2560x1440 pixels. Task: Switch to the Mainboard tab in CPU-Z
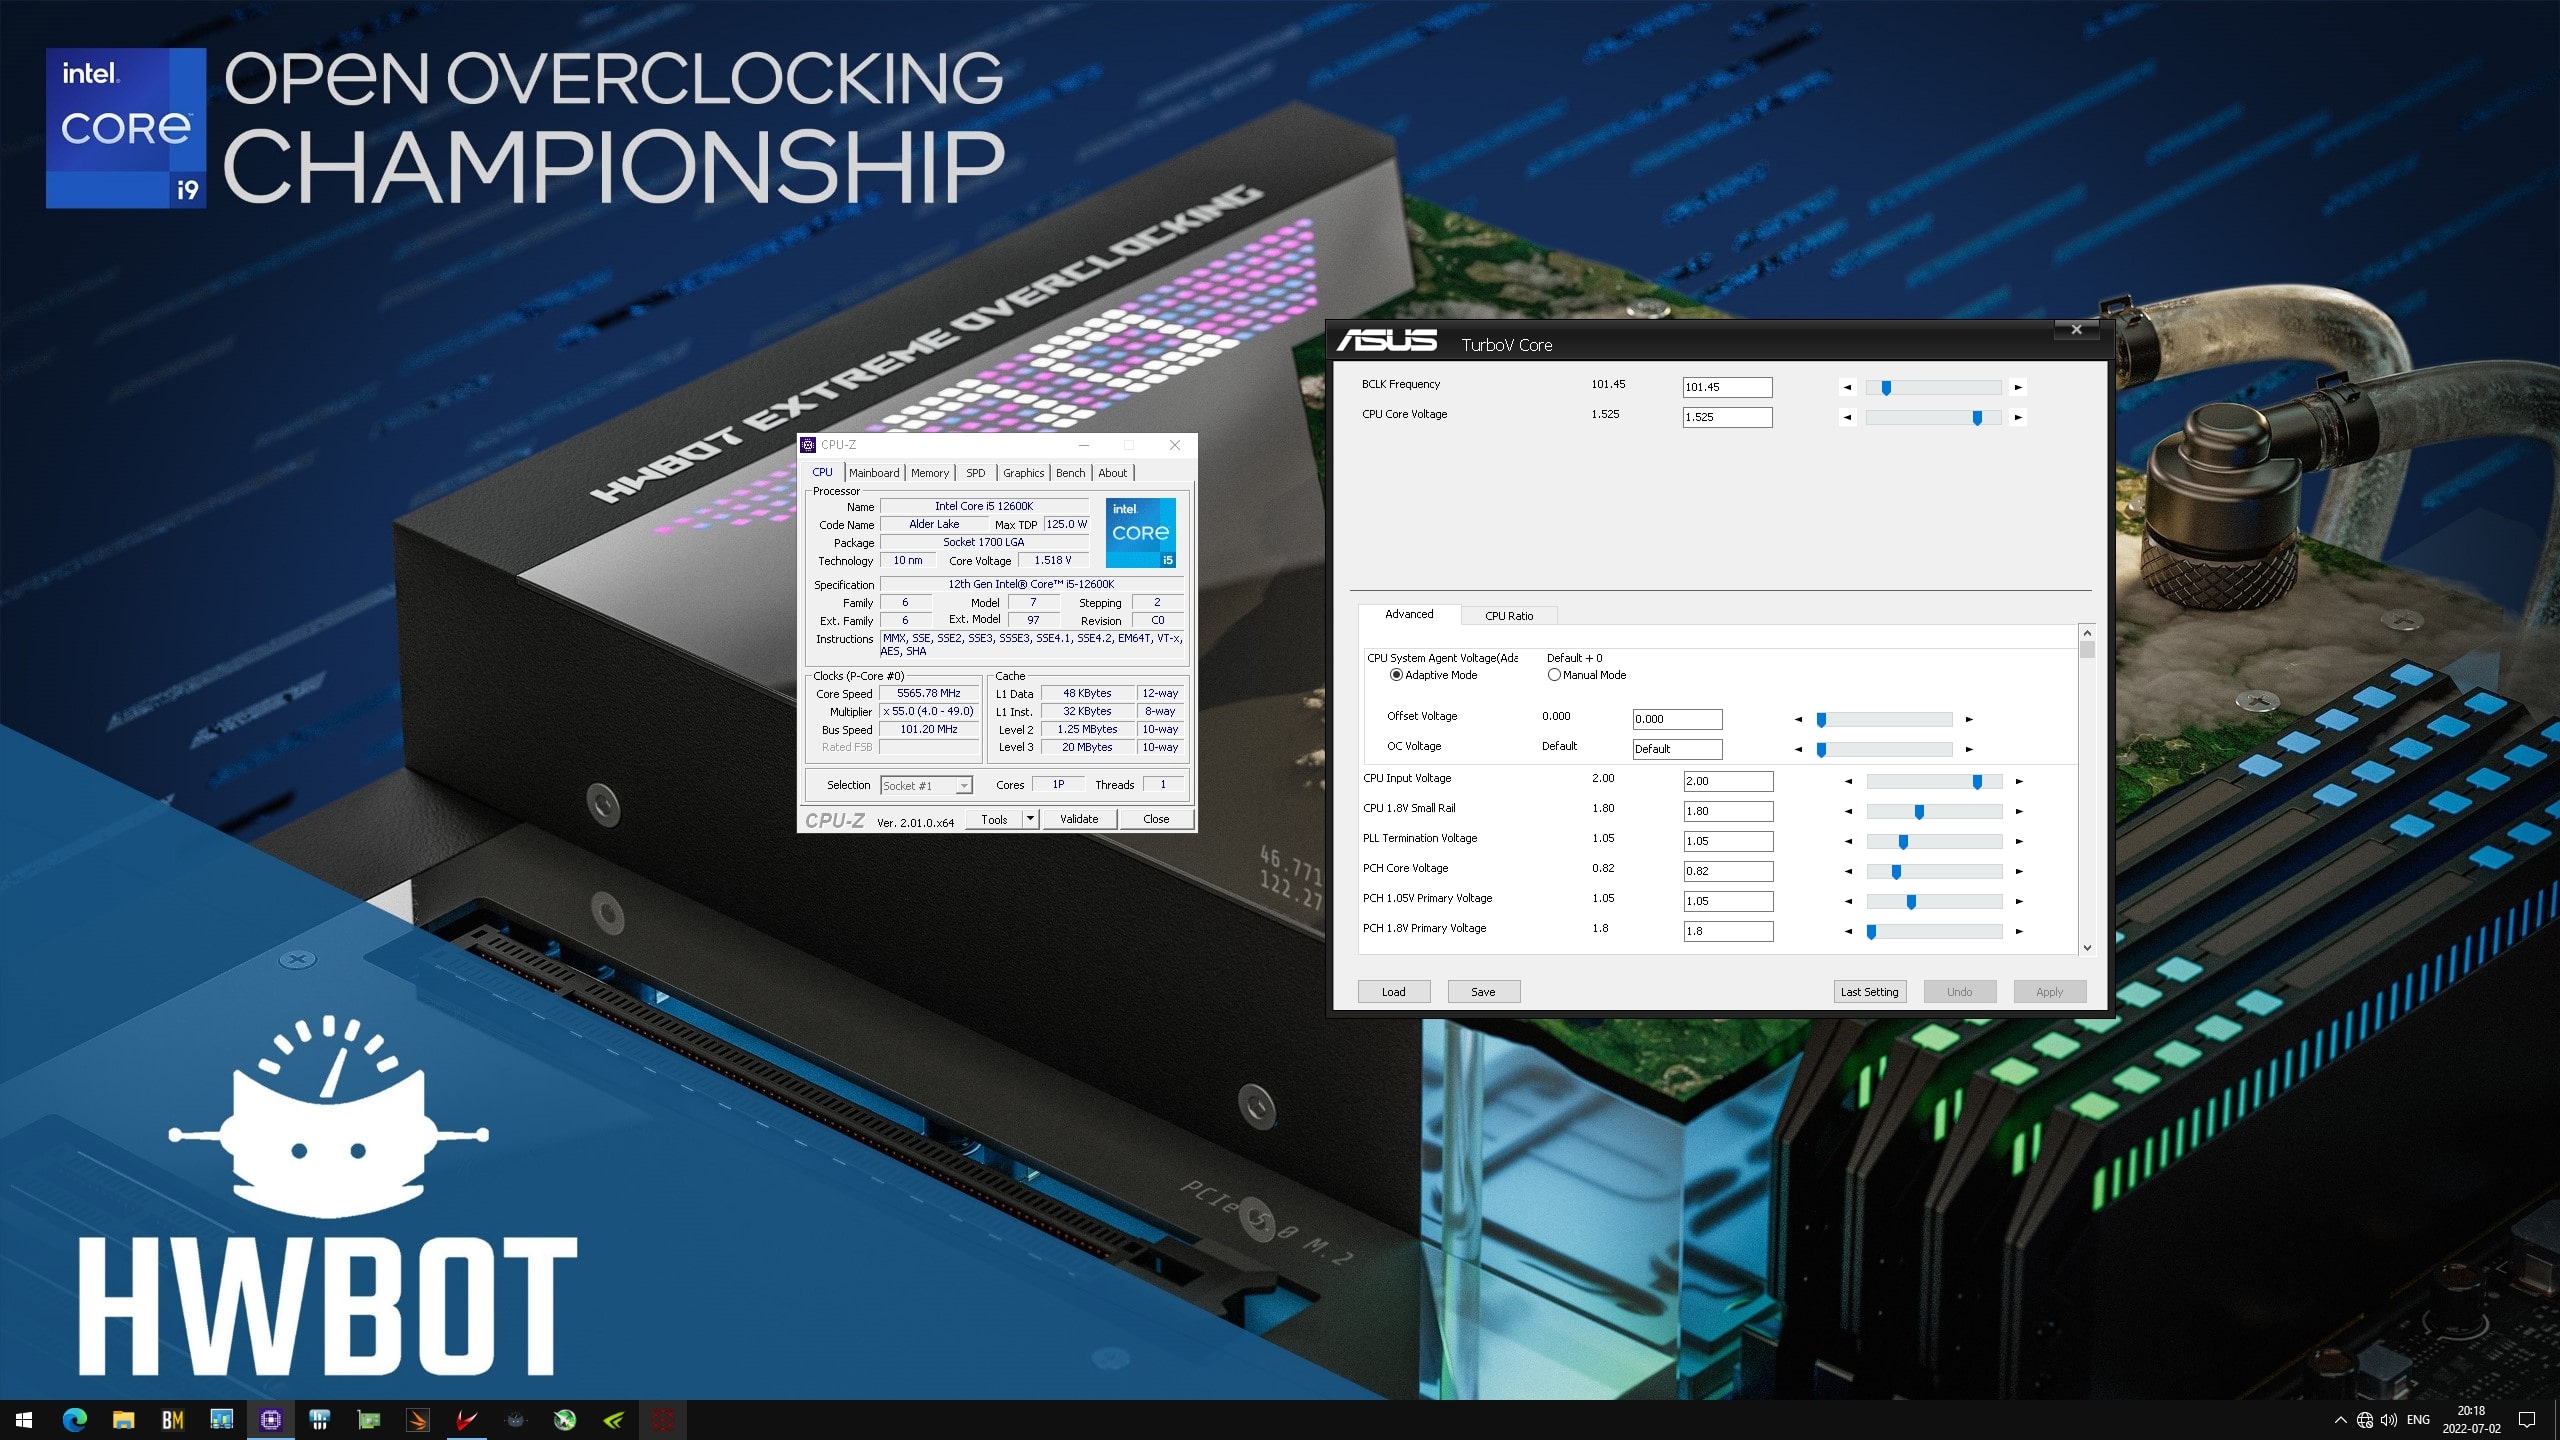coord(874,473)
